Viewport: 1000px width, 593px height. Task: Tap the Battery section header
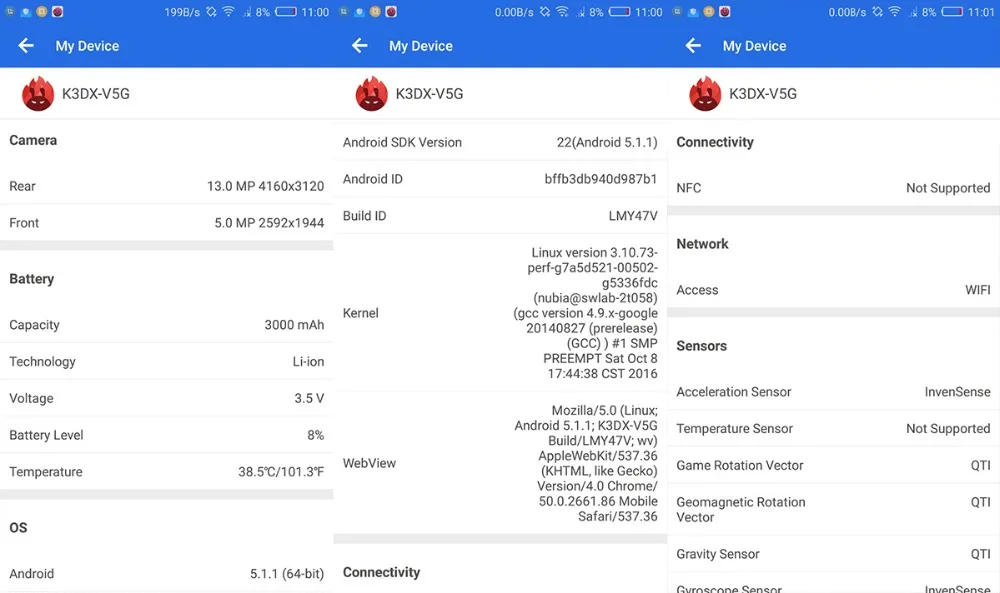coord(32,279)
